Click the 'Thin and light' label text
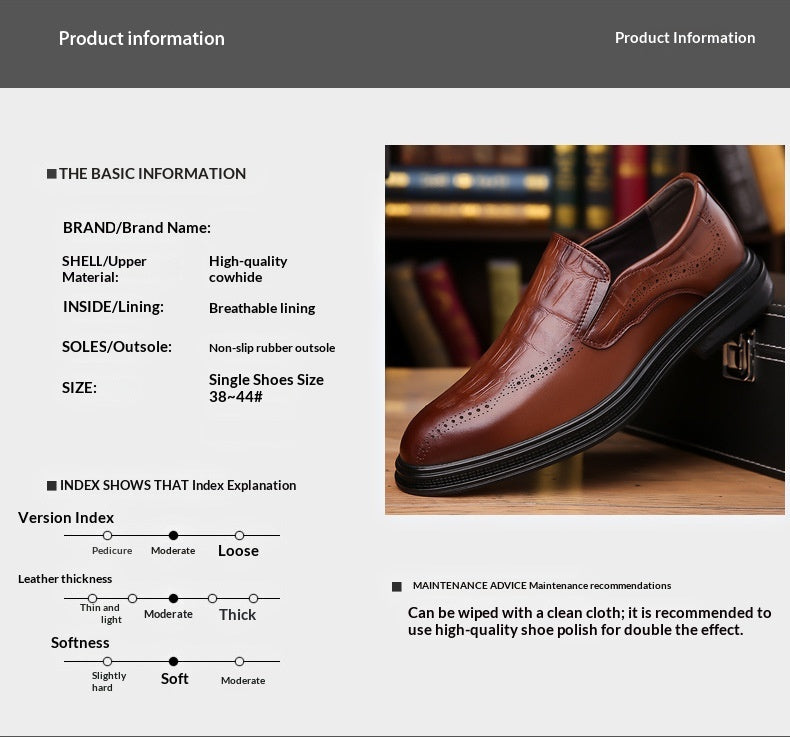790x737 pixels. click(100, 614)
